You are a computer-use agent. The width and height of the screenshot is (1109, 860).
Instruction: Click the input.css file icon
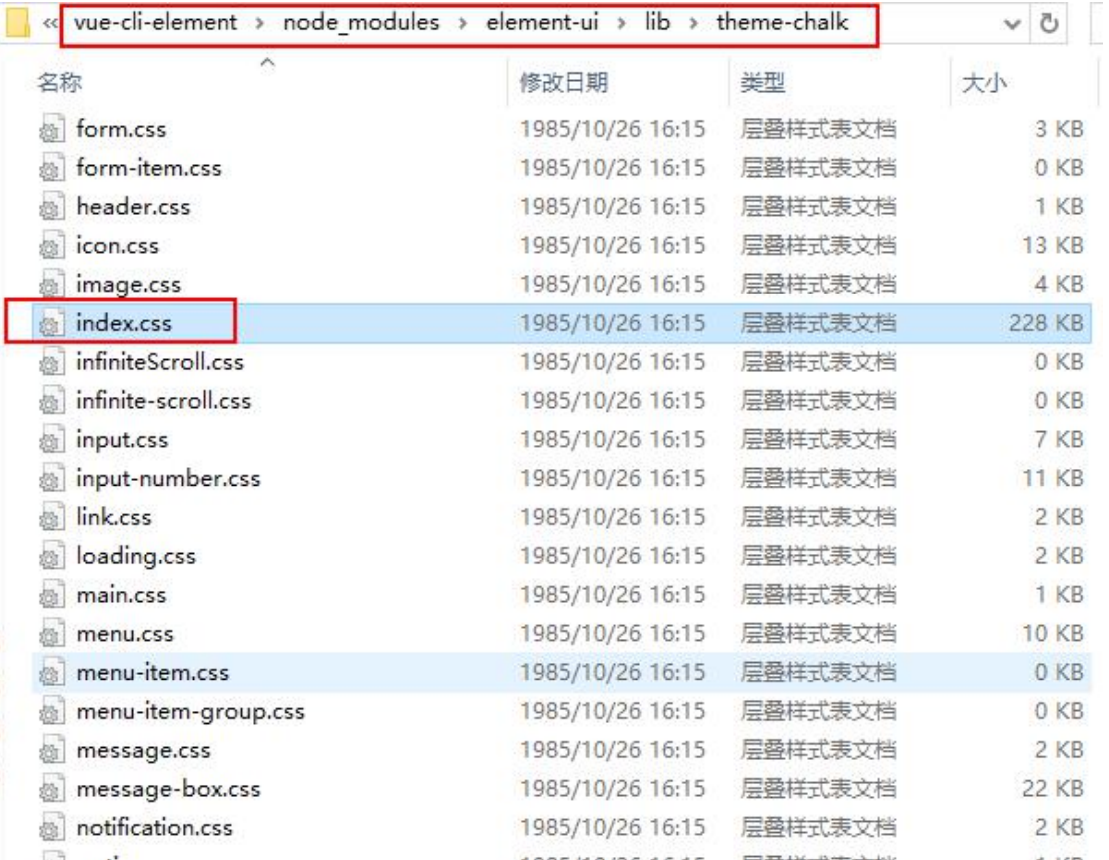pyautogui.click(x=52, y=440)
